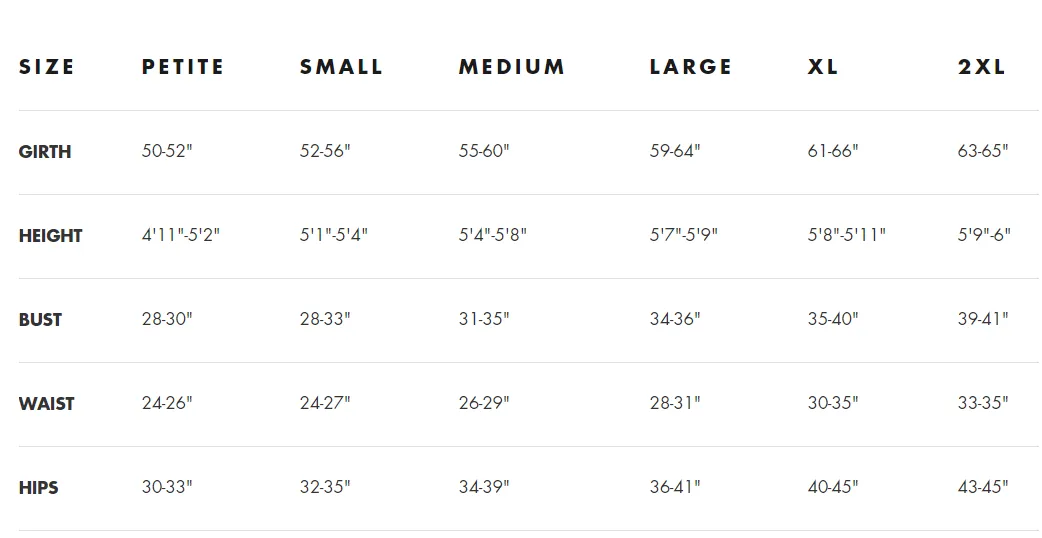Select the HIPS row label
This screenshot has width=1042, height=538.
point(39,488)
